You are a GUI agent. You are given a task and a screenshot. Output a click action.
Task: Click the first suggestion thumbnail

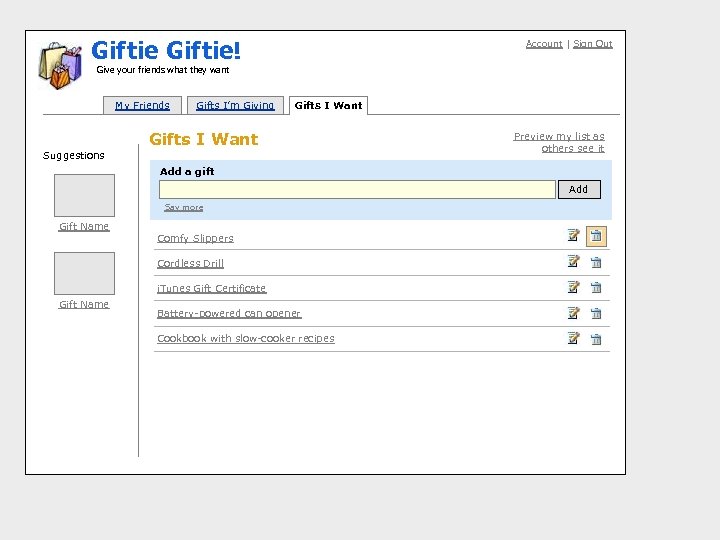tap(84, 195)
